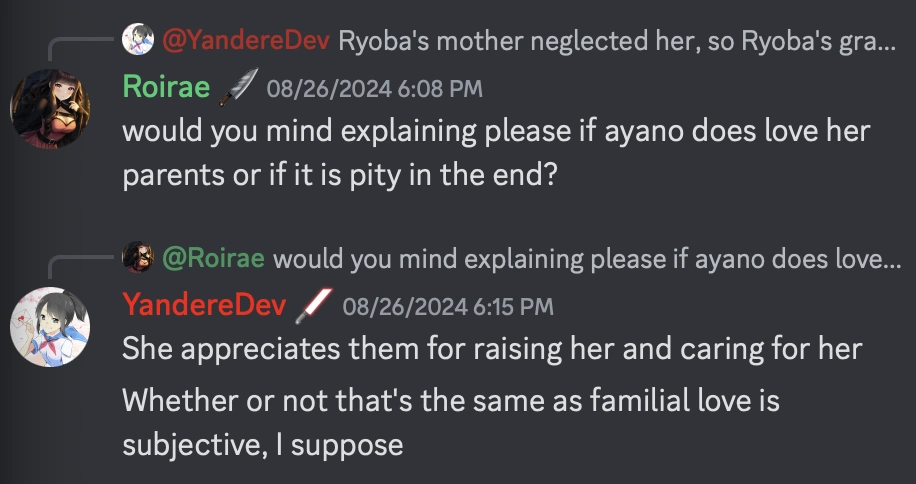The width and height of the screenshot is (916, 484).
Task: Click the green Roirae username
Action: (166, 88)
